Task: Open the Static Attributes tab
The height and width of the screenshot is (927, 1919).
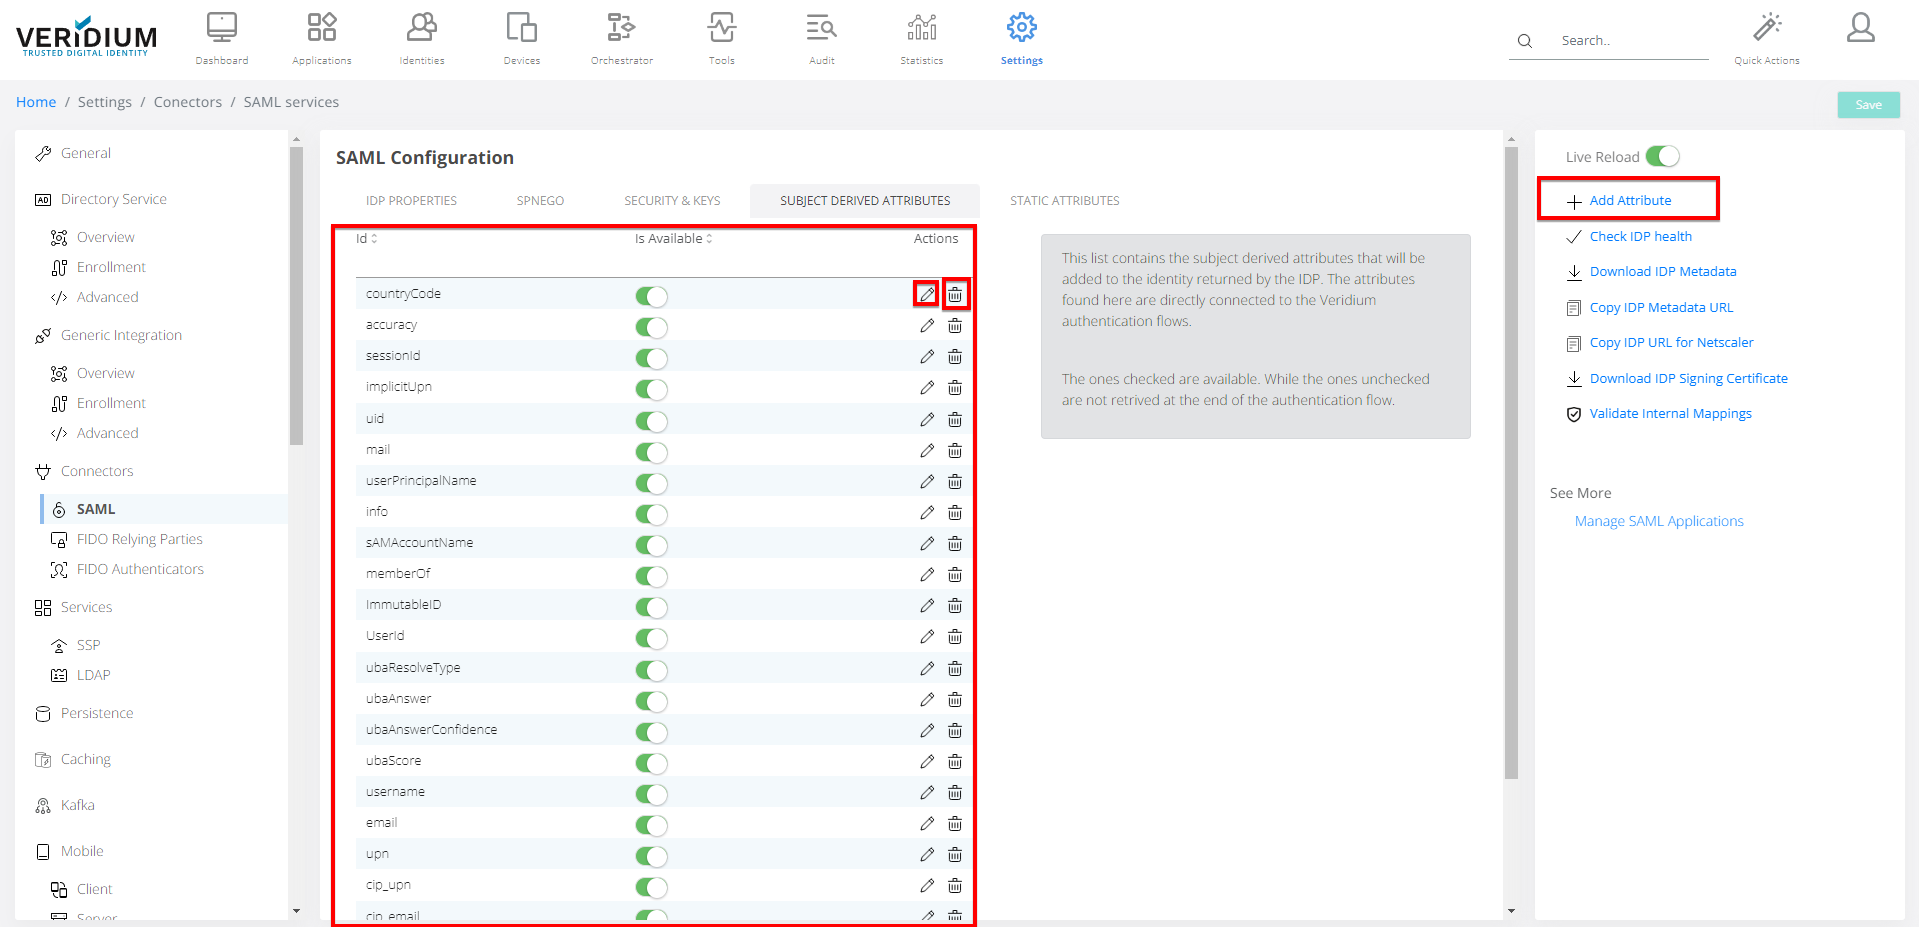Action: pyautogui.click(x=1064, y=201)
